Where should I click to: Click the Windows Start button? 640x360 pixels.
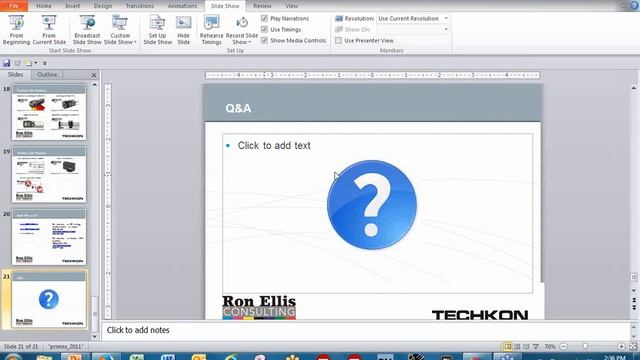[13, 357]
